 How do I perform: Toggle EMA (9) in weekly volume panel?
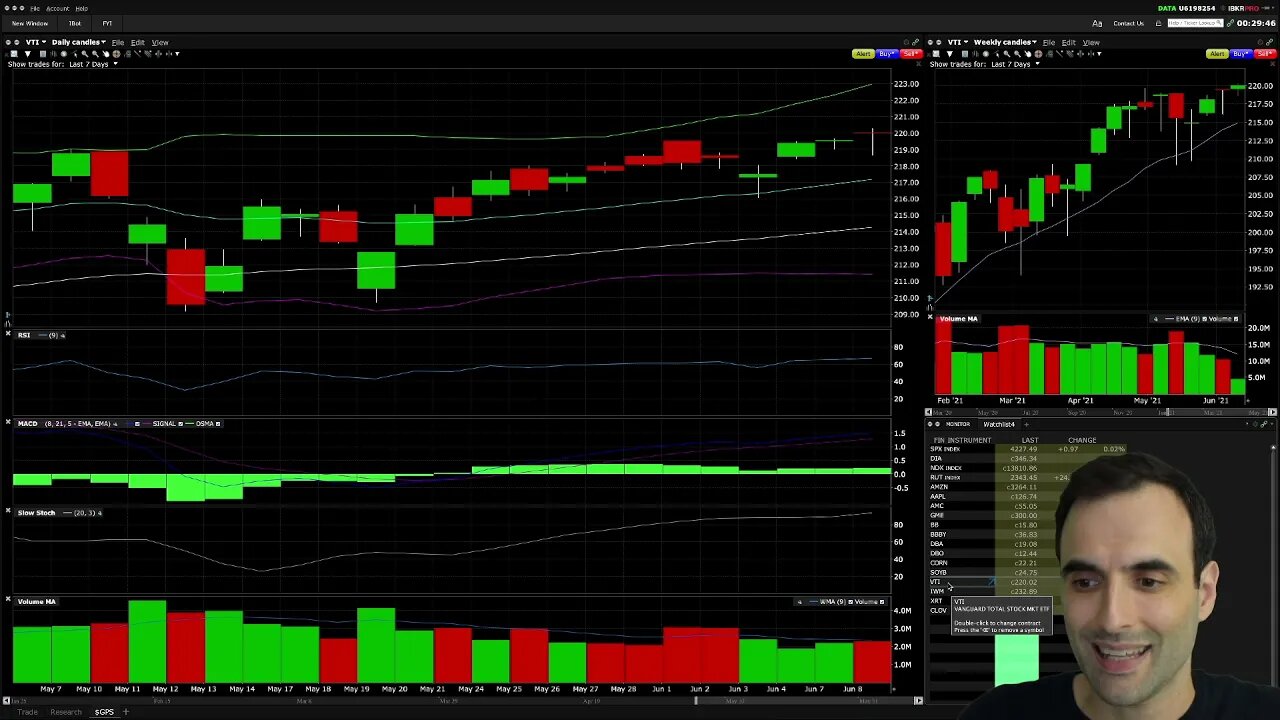pos(1204,319)
